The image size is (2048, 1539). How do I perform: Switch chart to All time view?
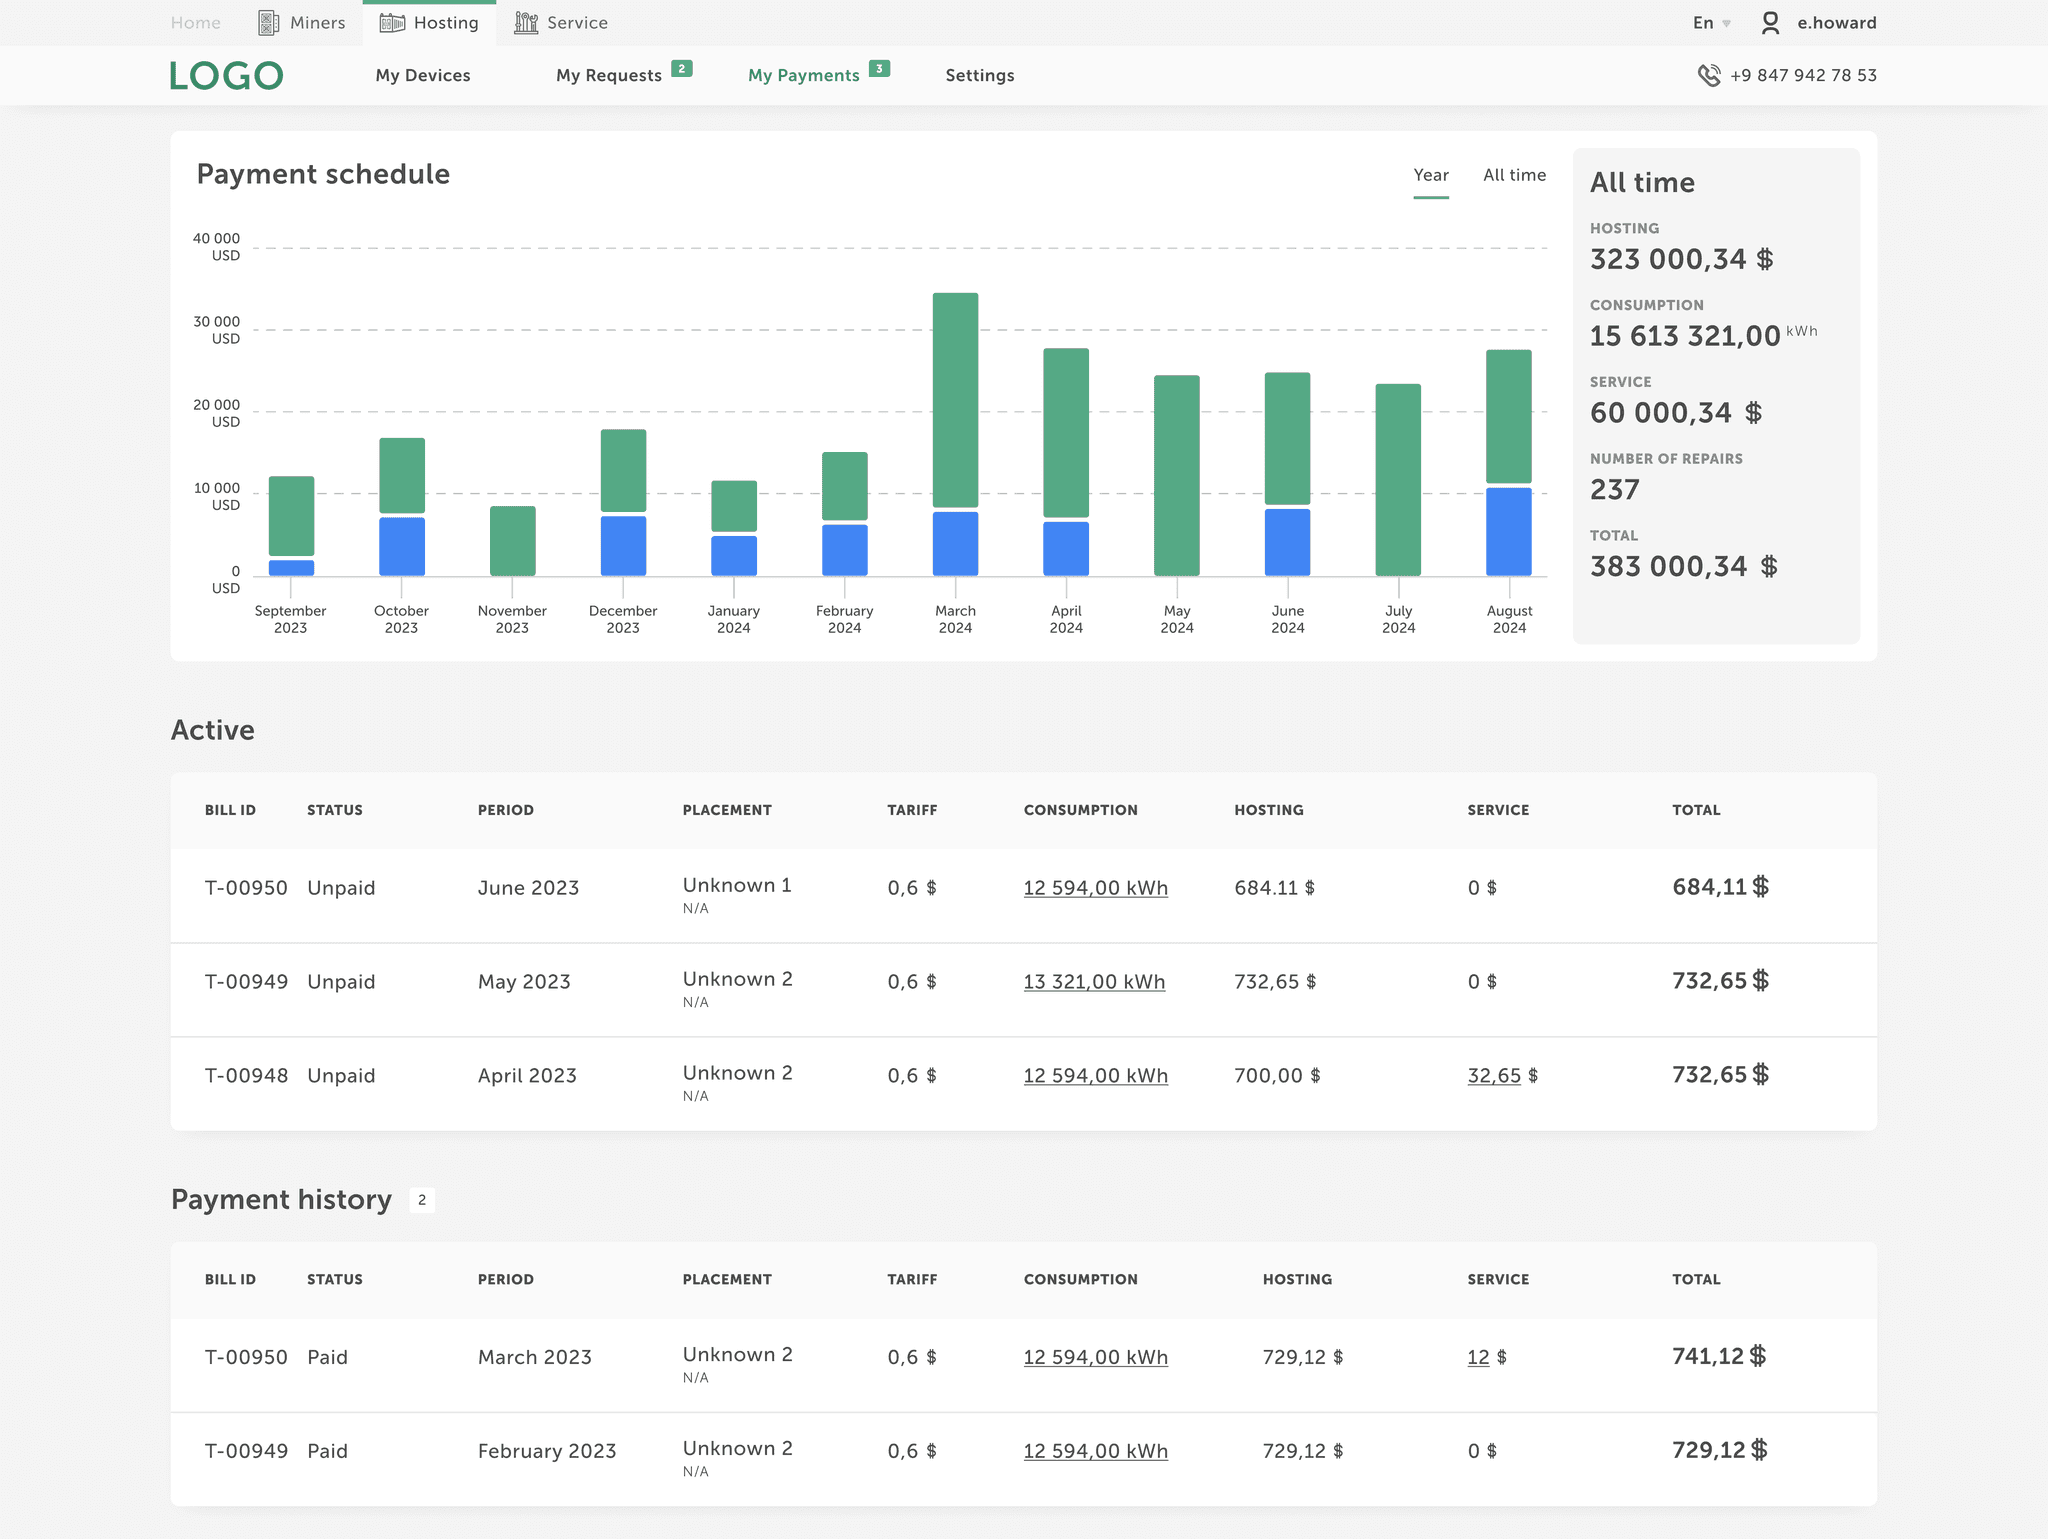coord(1514,175)
